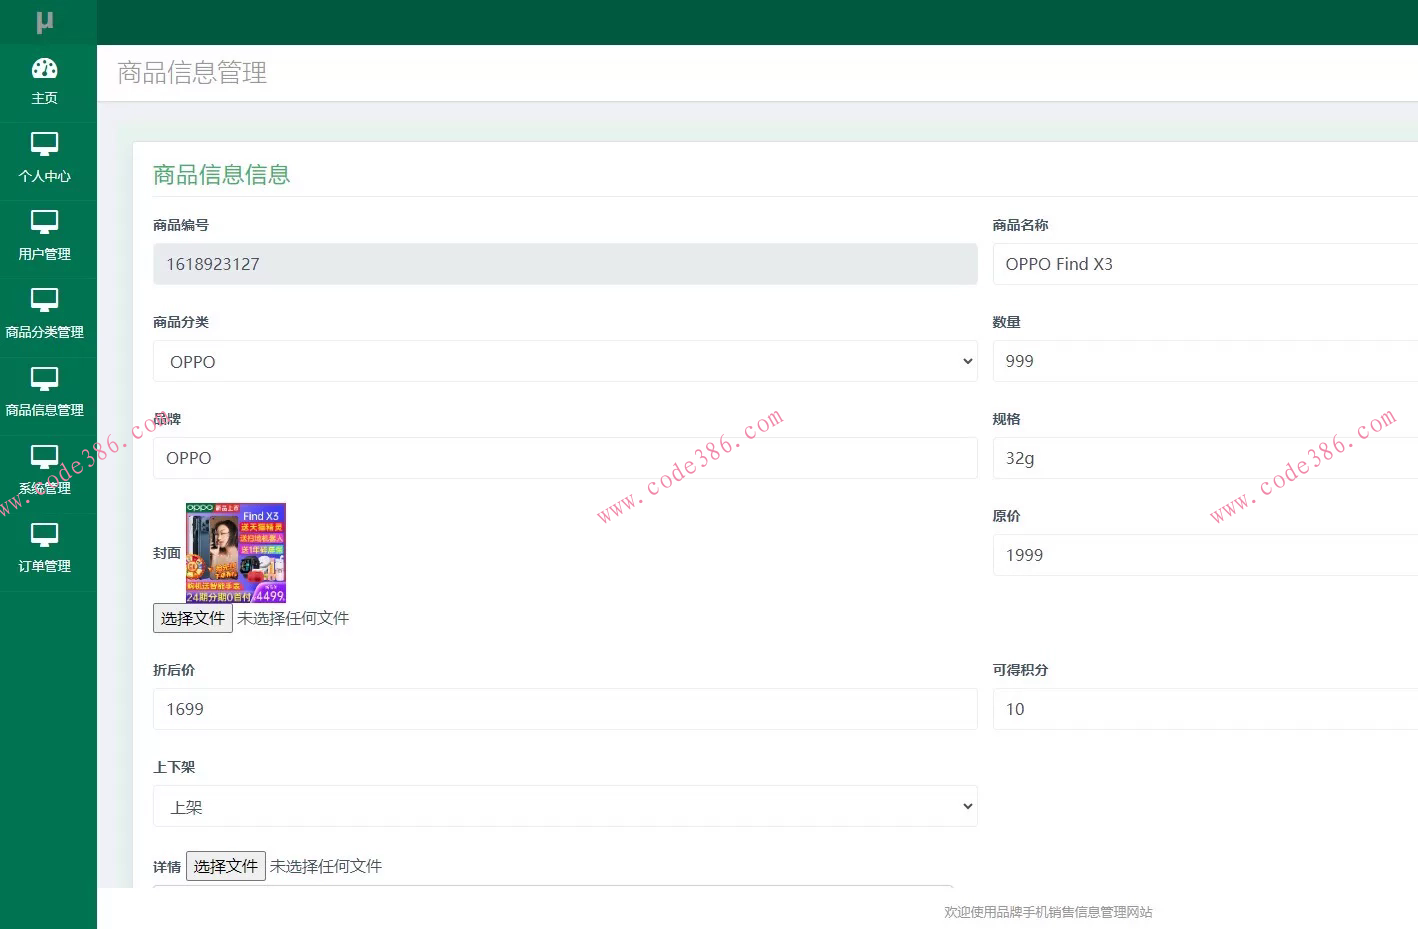Screen dimensions: 1418x929
Task: Click the 主页 dashboard icon
Action: point(45,68)
